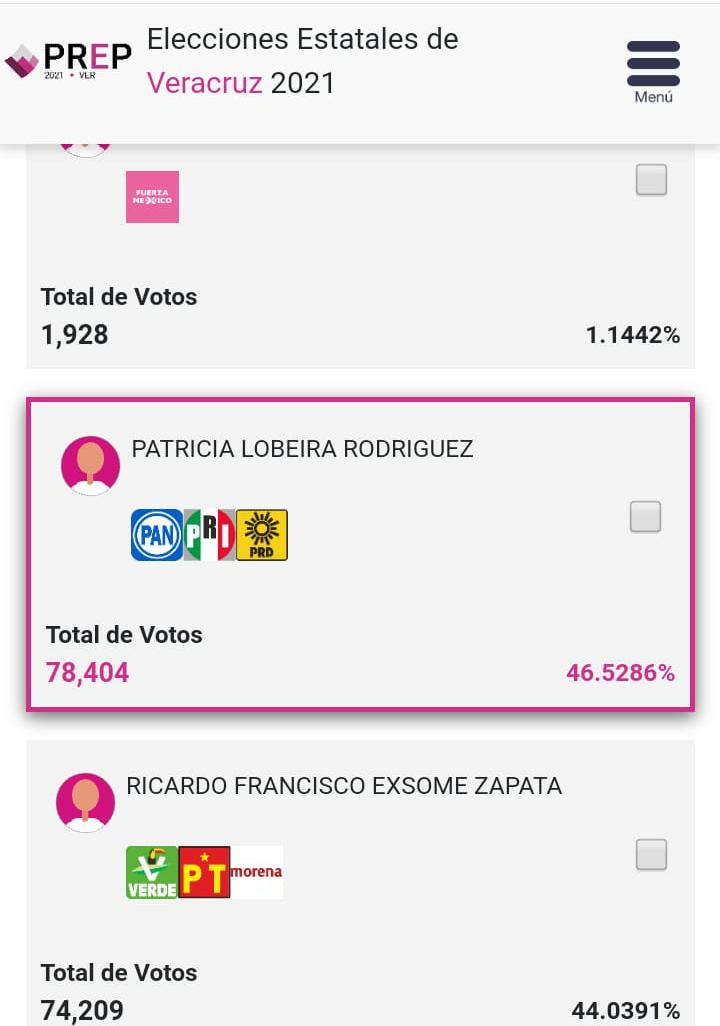Screen dimensions: 720x1026
Task: Click the PRD sun party logo
Action: [262, 535]
